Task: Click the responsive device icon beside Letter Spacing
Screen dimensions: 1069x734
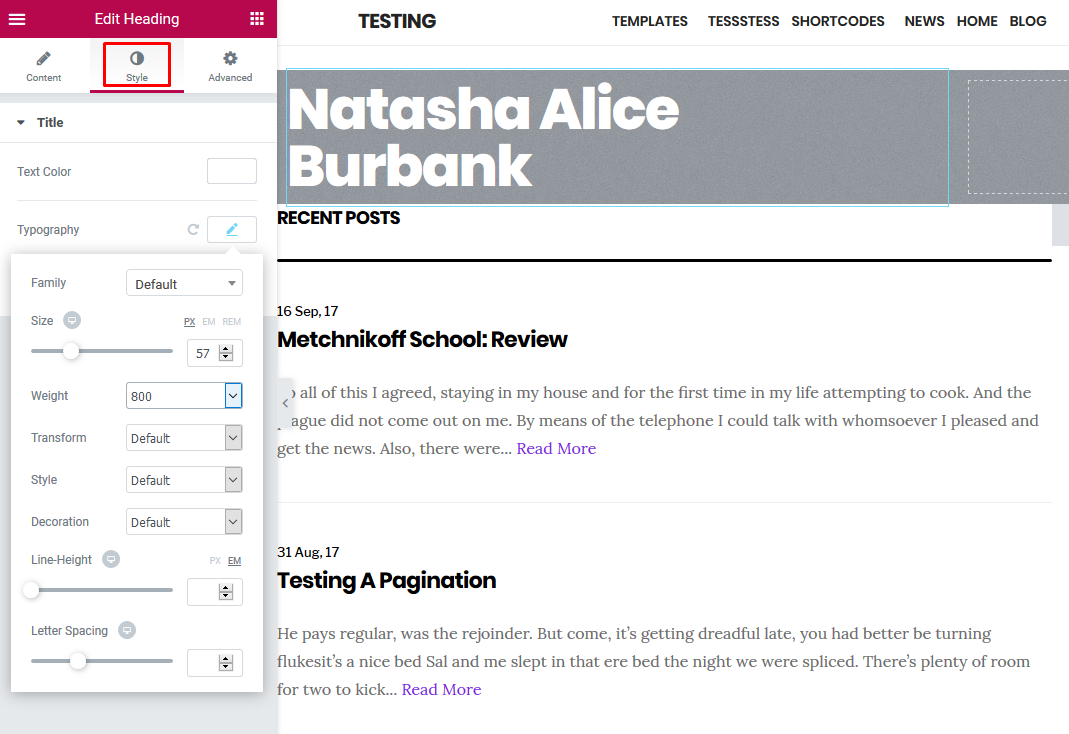Action: (x=126, y=630)
